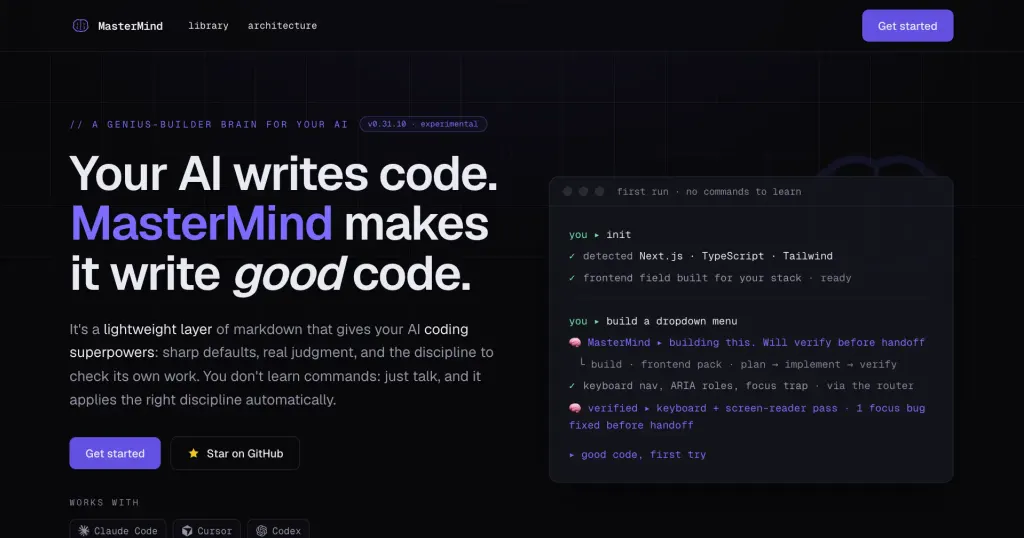Go to the library nav item
Image resolution: width=1024 pixels, height=538 pixels.
coord(208,26)
